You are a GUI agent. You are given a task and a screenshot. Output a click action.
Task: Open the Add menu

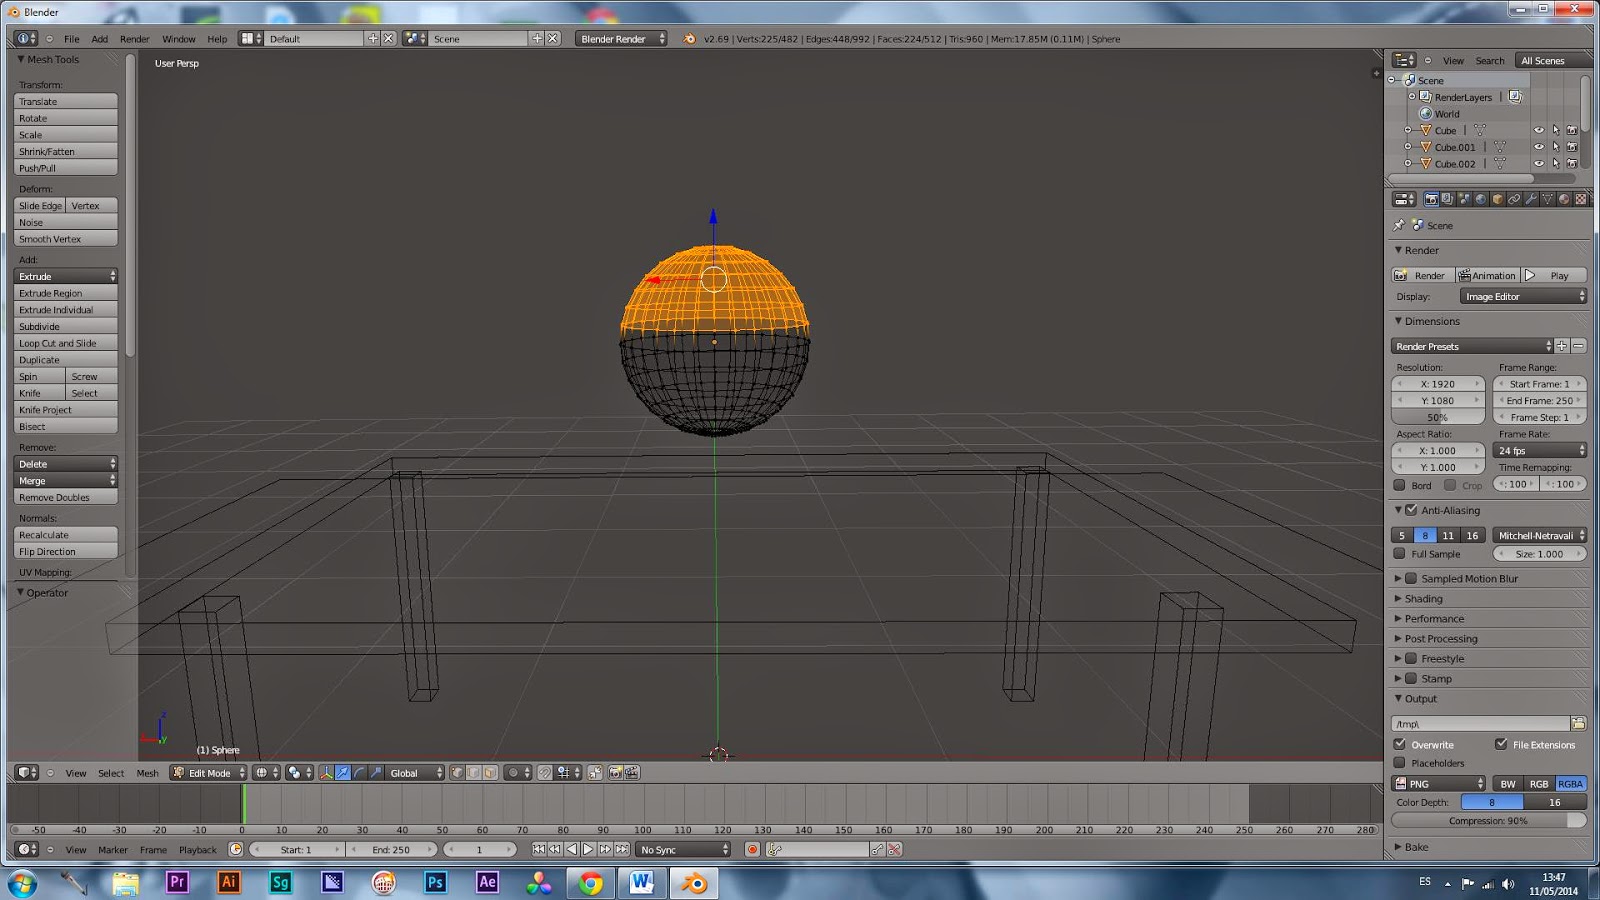click(99, 39)
